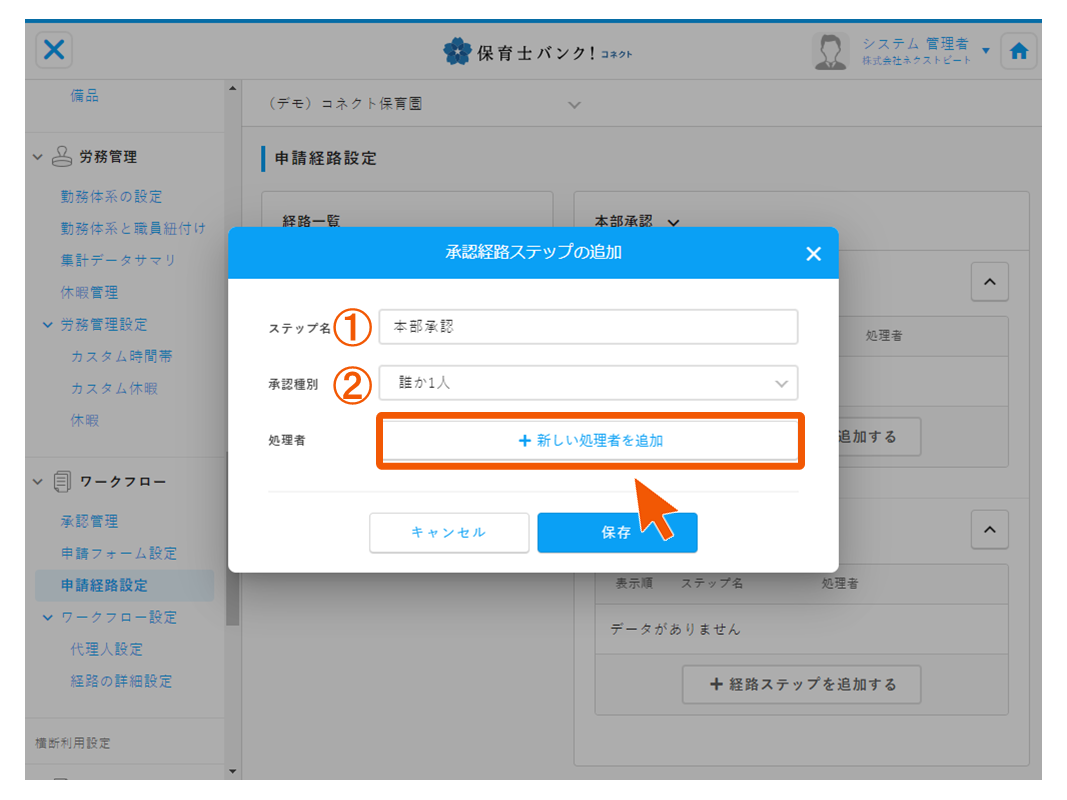Screen dimensions: 1067x800
Task: Click the system administrator avatar icon
Action: [830, 52]
